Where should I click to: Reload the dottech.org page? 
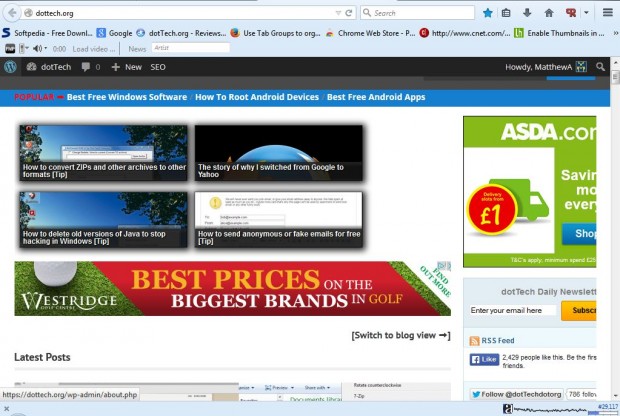tap(349, 13)
